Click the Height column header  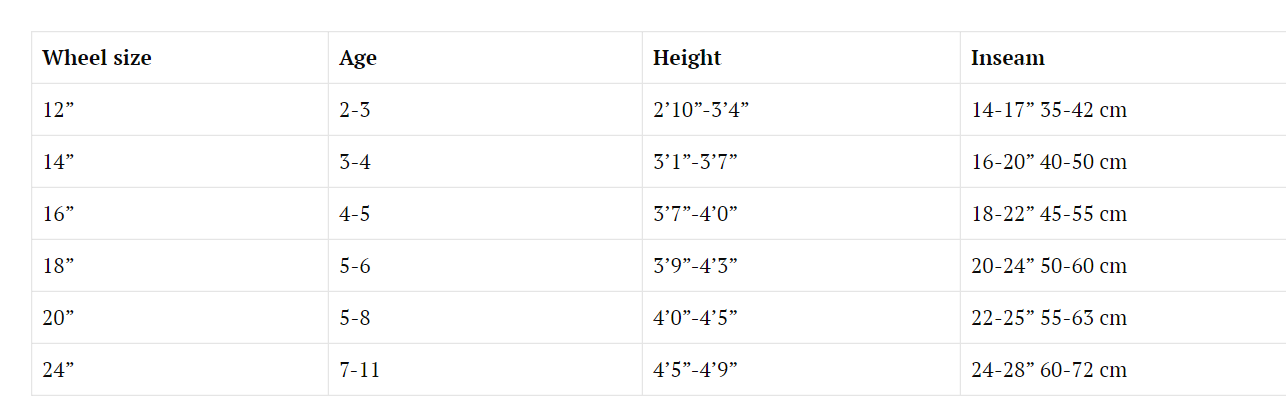(801, 58)
